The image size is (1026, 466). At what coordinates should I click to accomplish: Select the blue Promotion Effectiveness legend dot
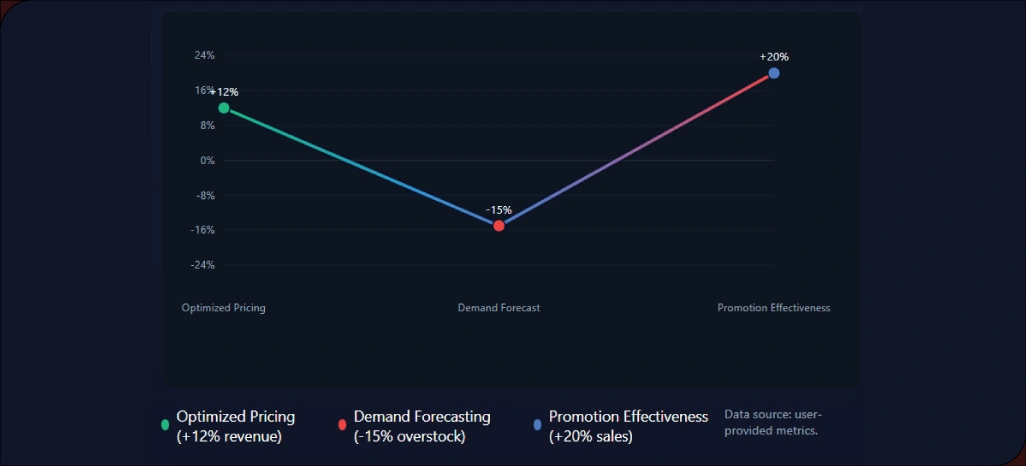pyautogui.click(x=538, y=425)
